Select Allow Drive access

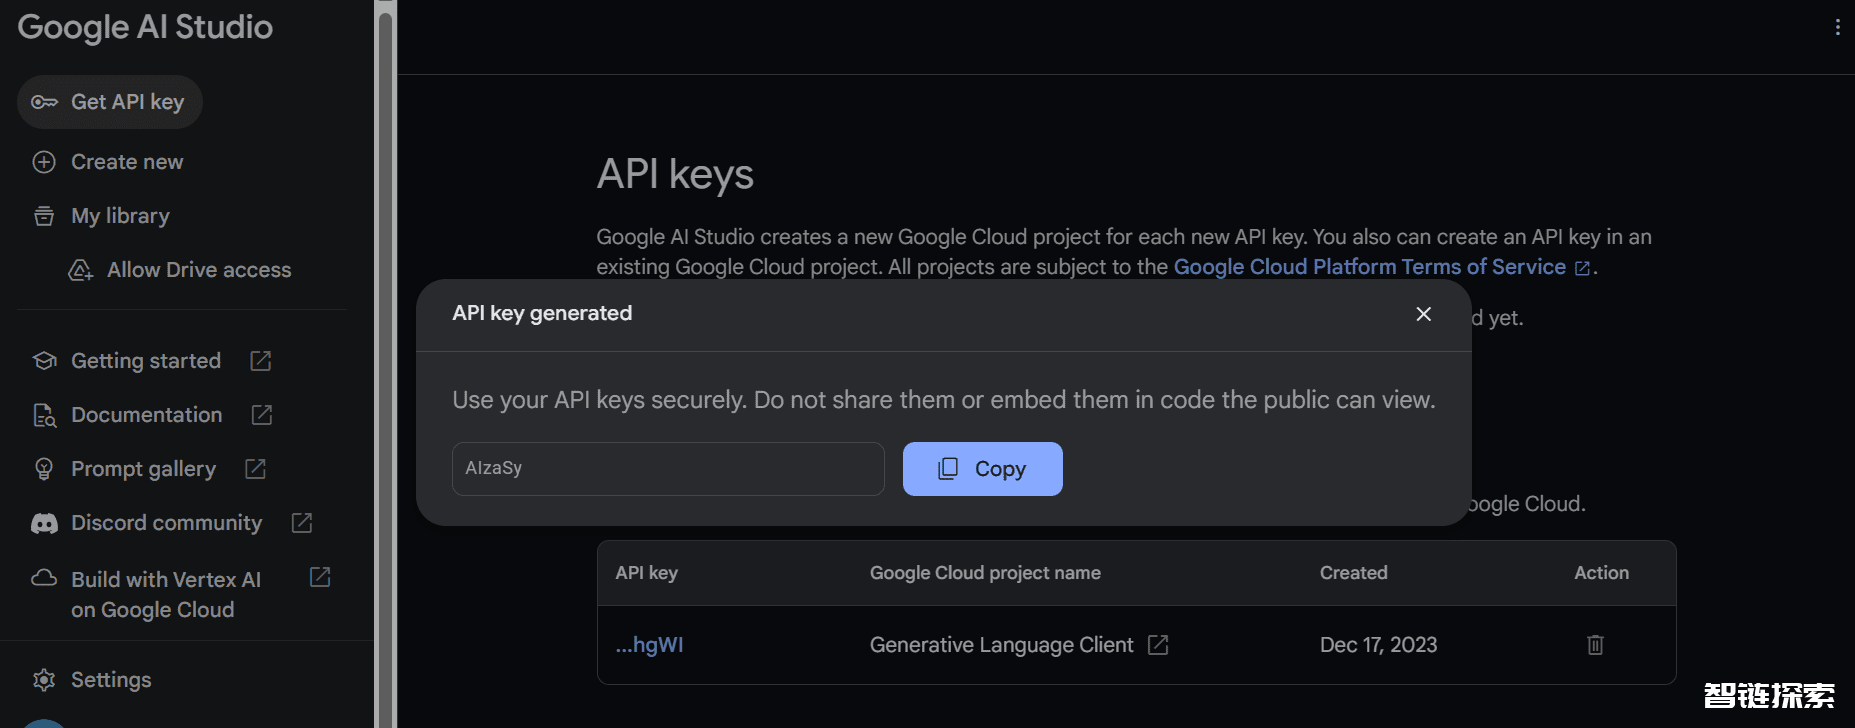[199, 270]
